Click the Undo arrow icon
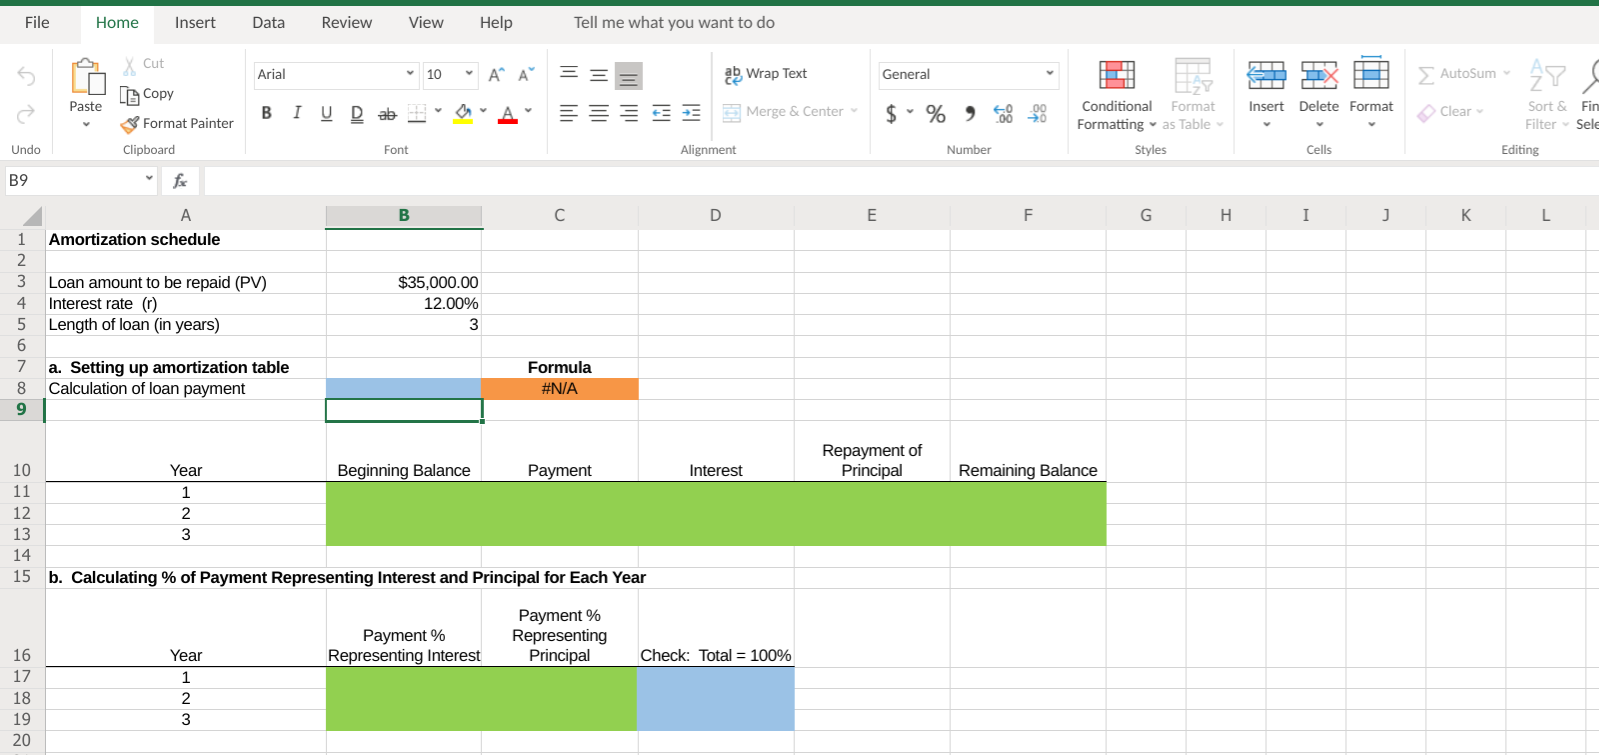The height and width of the screenshot is (755, 1599). tap(27, 77)
